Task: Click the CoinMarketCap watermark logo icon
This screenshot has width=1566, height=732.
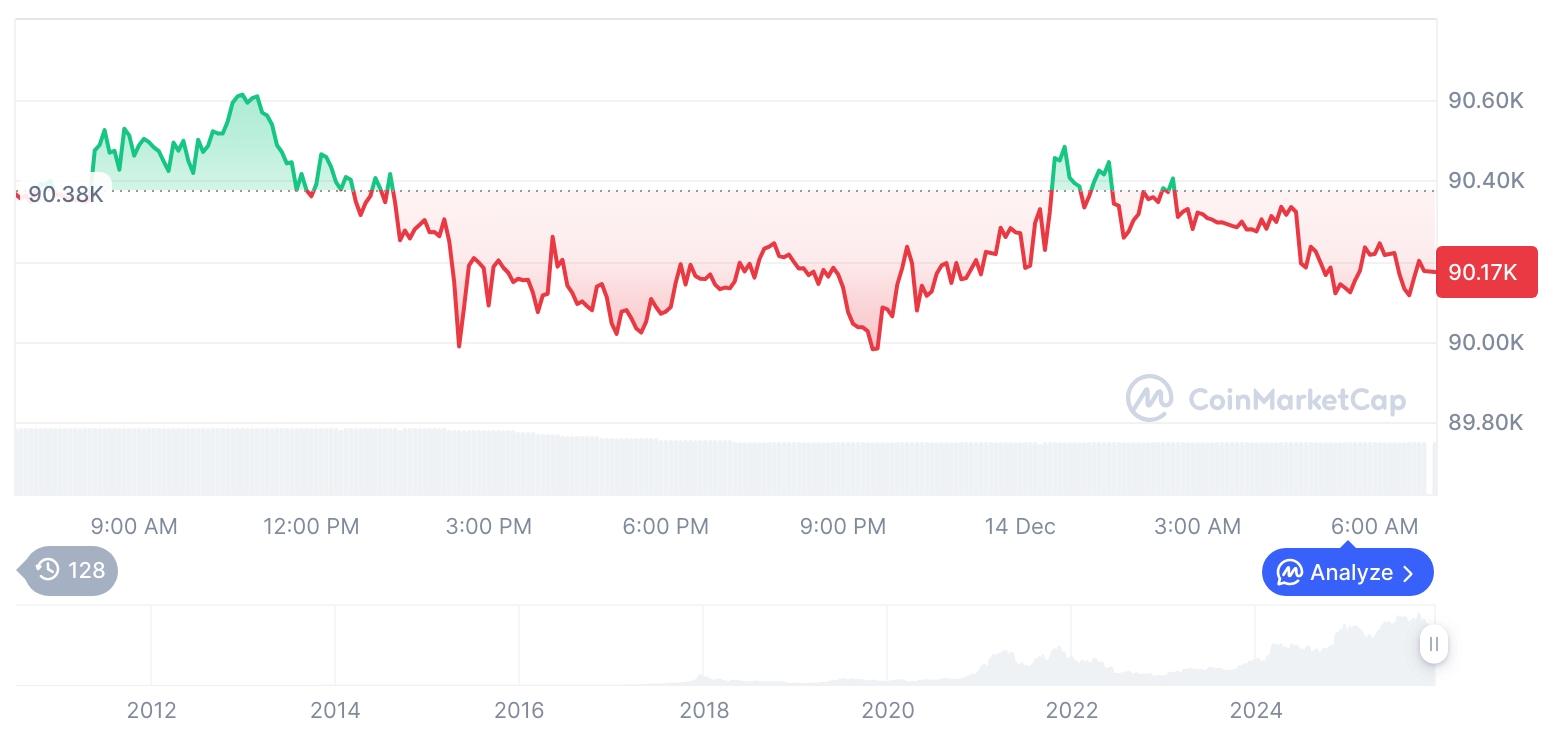Action: 1149,398
